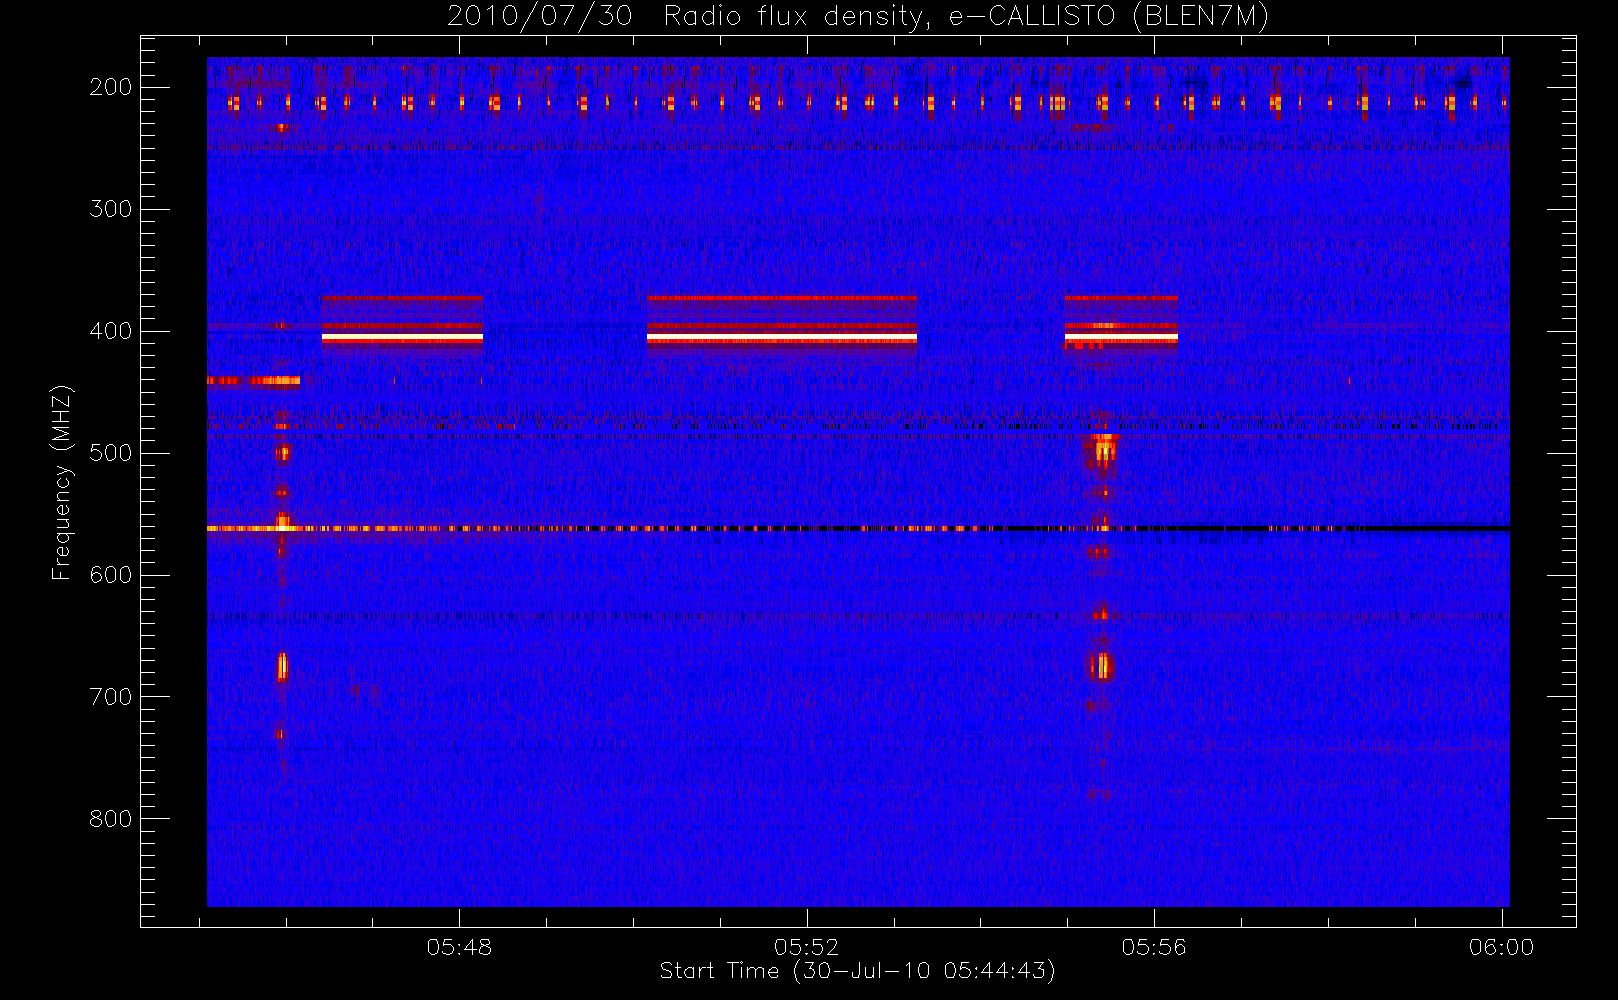The height and width of the screenshot is (1000, 1618).
Task: Click the 300 frequency tick label
Action: tap(110, 209)
